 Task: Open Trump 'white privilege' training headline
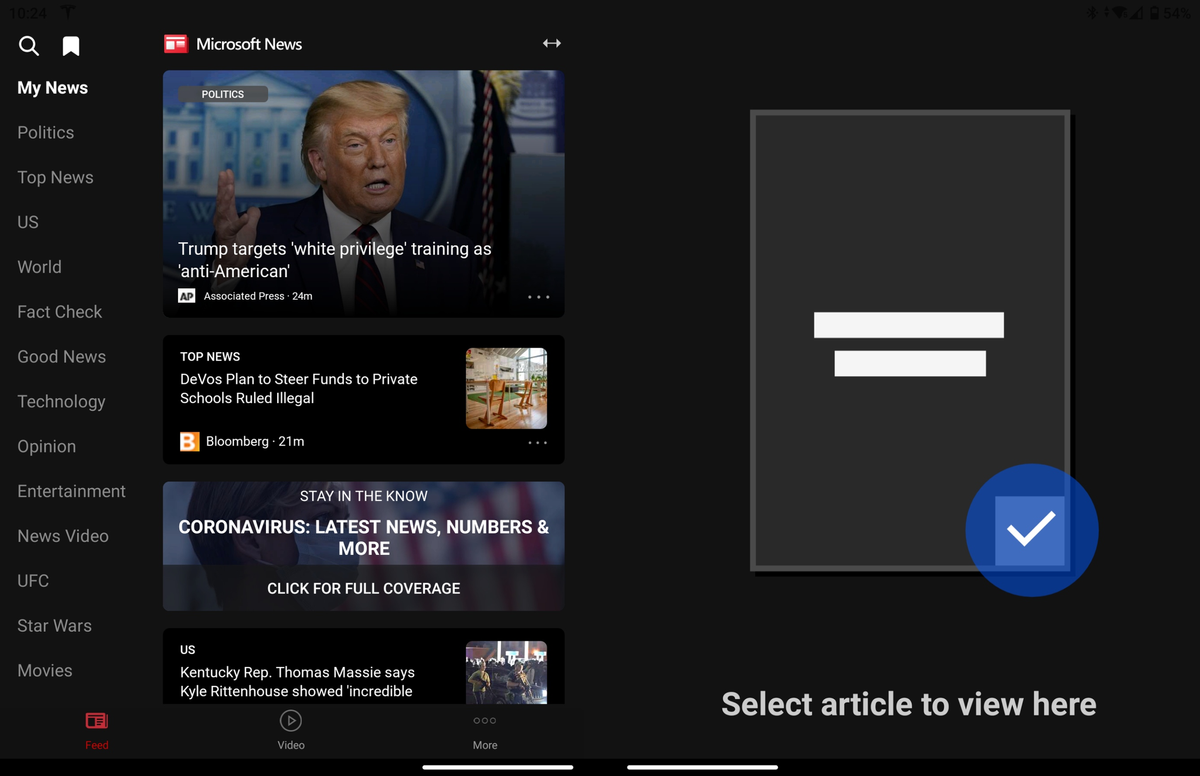click(x=335, y=260)
